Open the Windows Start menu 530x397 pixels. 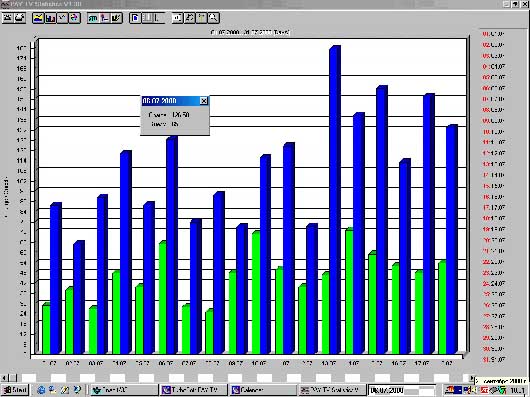pyautogui.click(x=15, y=390)
